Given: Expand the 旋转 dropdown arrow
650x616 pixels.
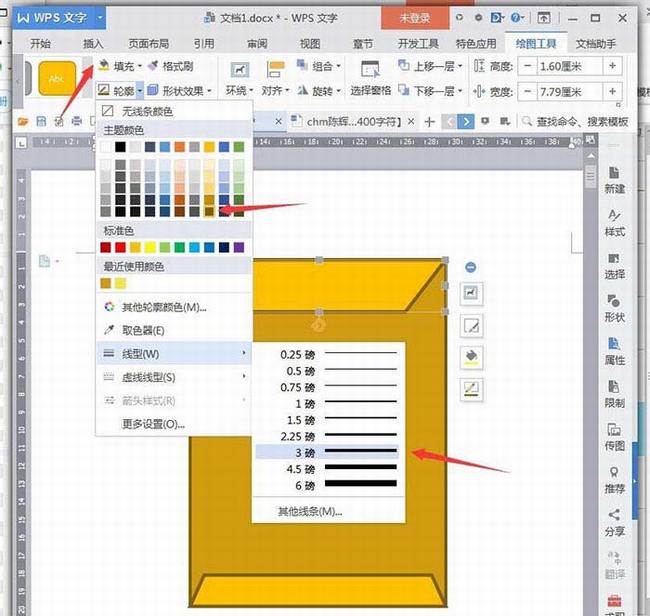Looking at the screenshot, I should click(339, 90).
